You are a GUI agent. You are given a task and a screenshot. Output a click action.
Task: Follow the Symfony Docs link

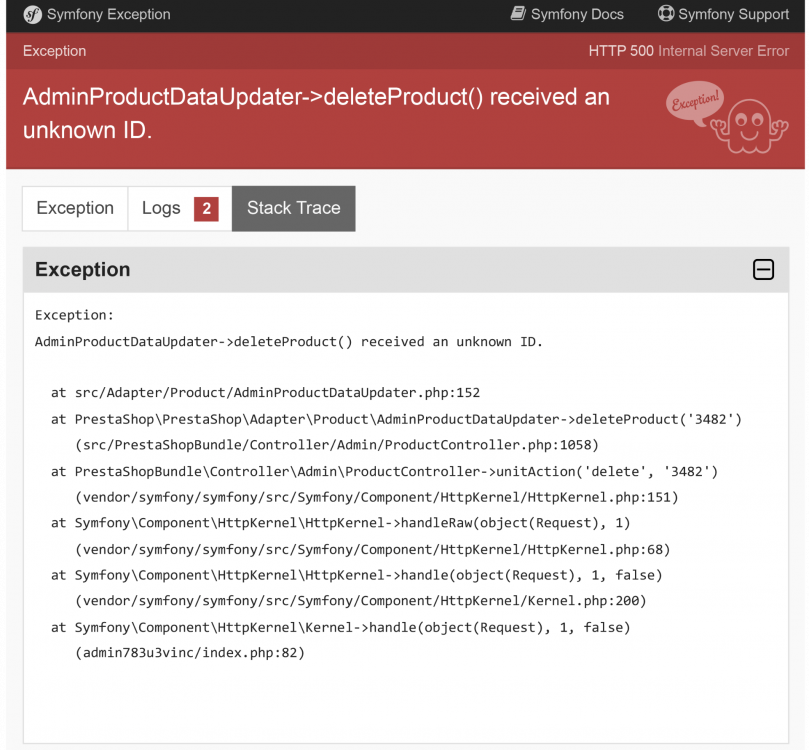[x=576, y=14]
